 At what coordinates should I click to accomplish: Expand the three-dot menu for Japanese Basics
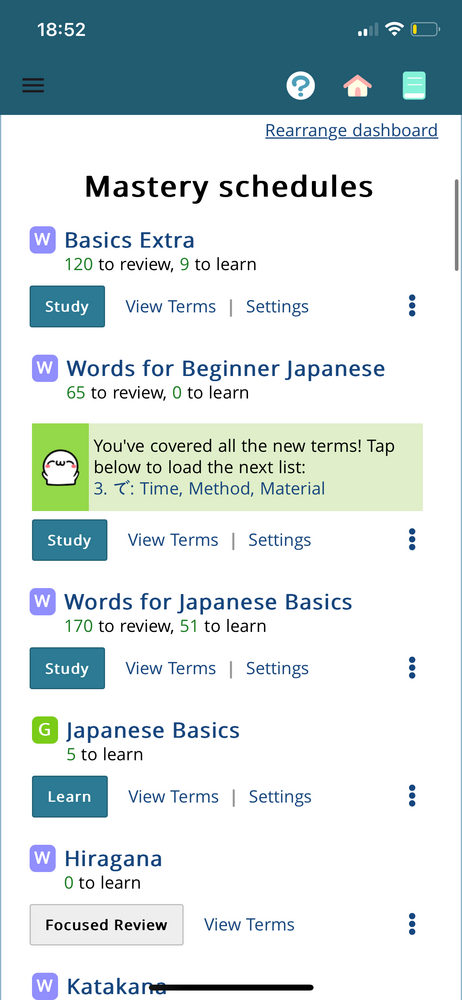[412, 797]
